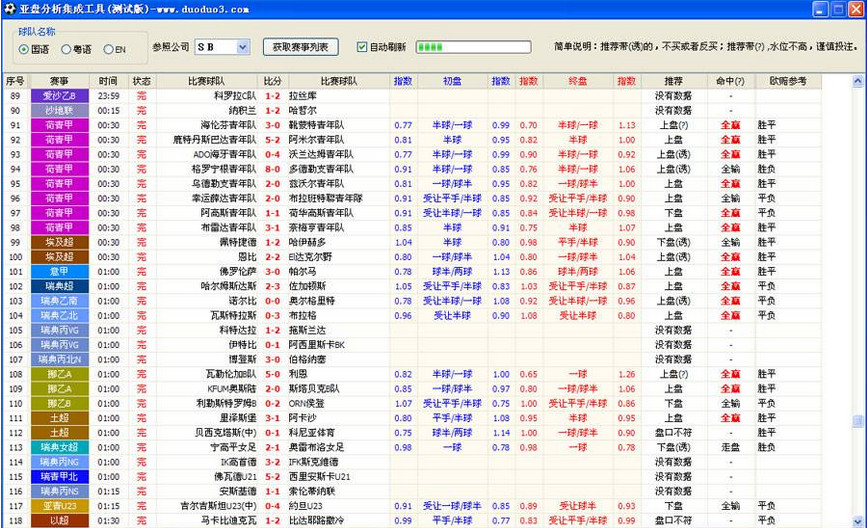Click the ORN侯登 team name

point(307,404)
